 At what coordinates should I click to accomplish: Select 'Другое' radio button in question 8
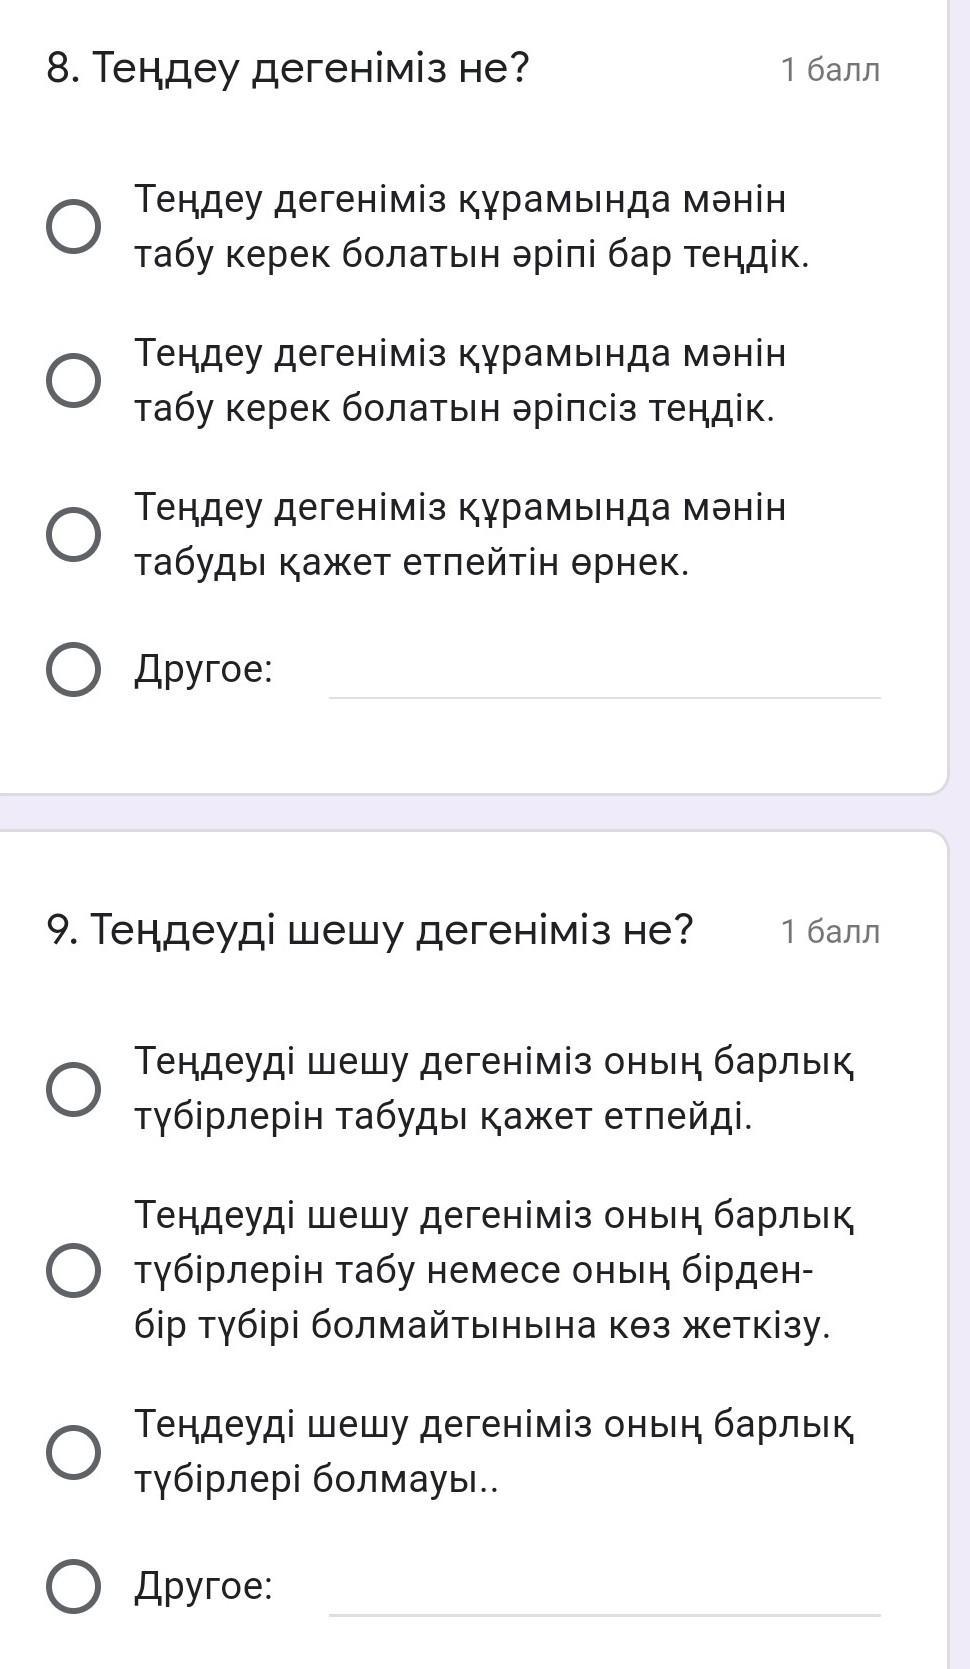(73, 669)
